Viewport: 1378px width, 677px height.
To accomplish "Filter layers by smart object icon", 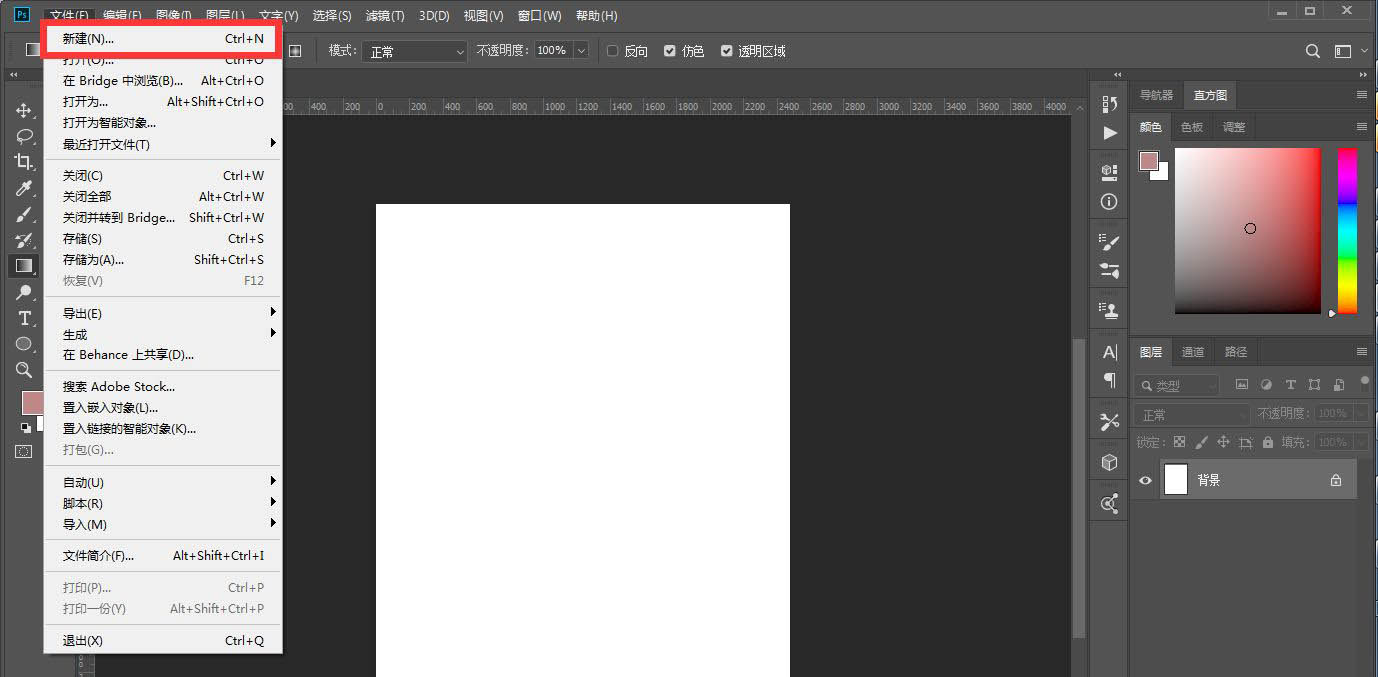I will pos(1338,384).
